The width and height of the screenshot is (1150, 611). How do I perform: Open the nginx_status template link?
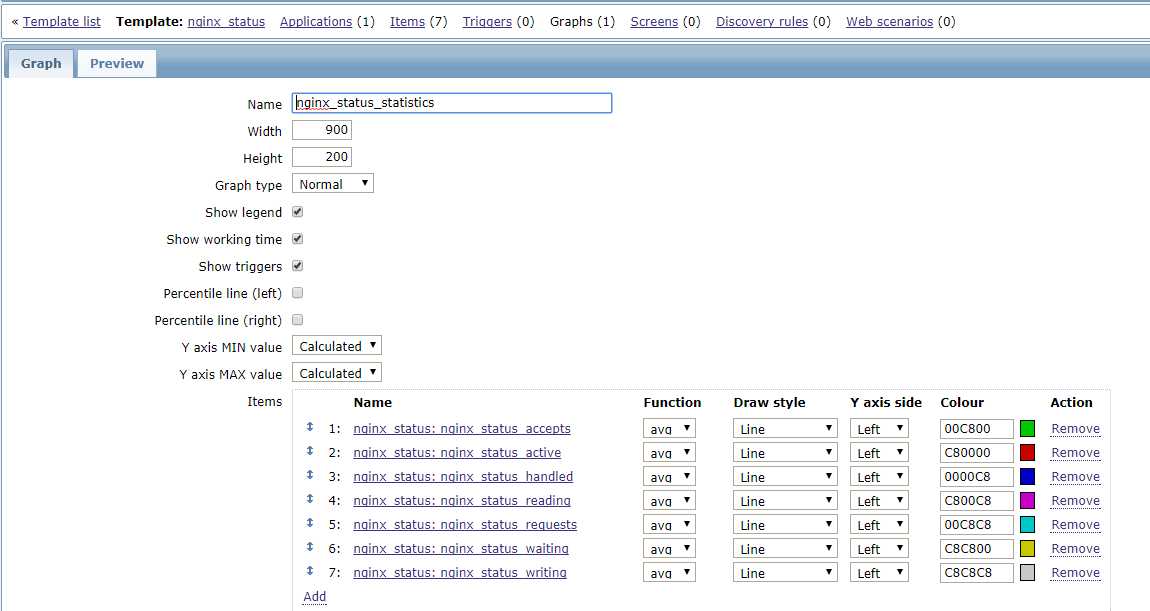click(x=227, y=22)
